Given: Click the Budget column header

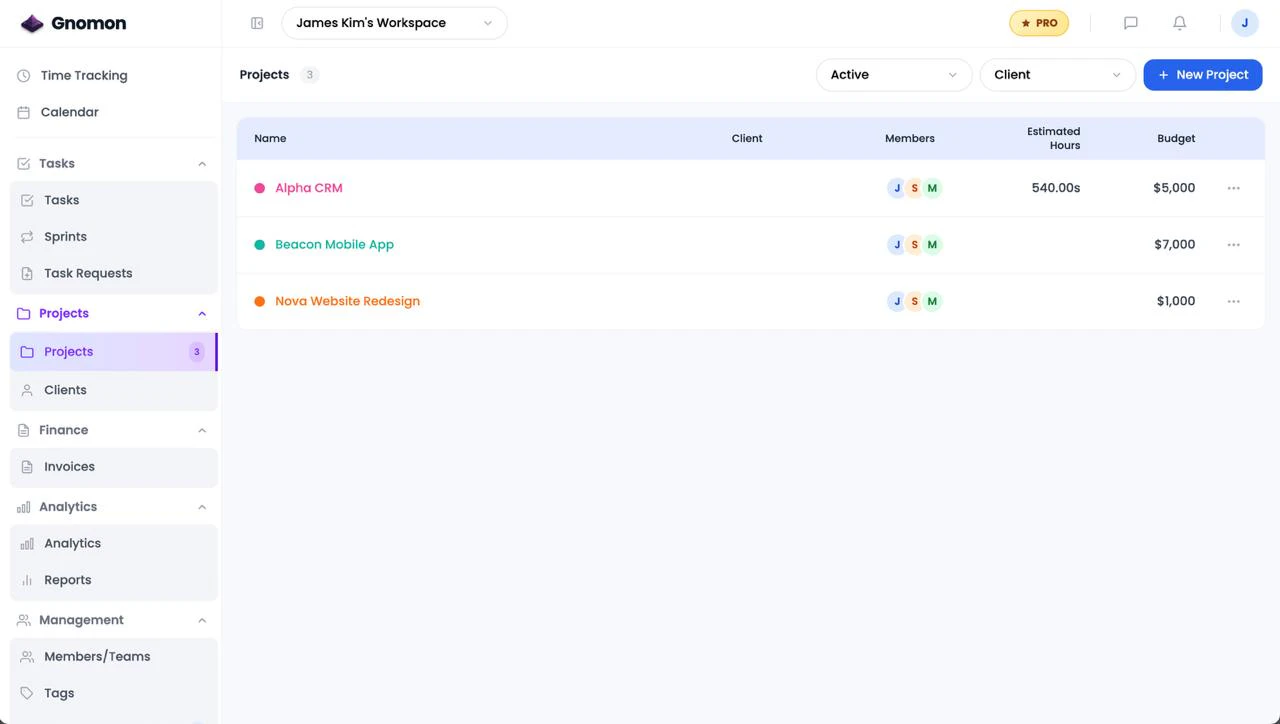Looking at the screenshot, I should (1176, 138).
